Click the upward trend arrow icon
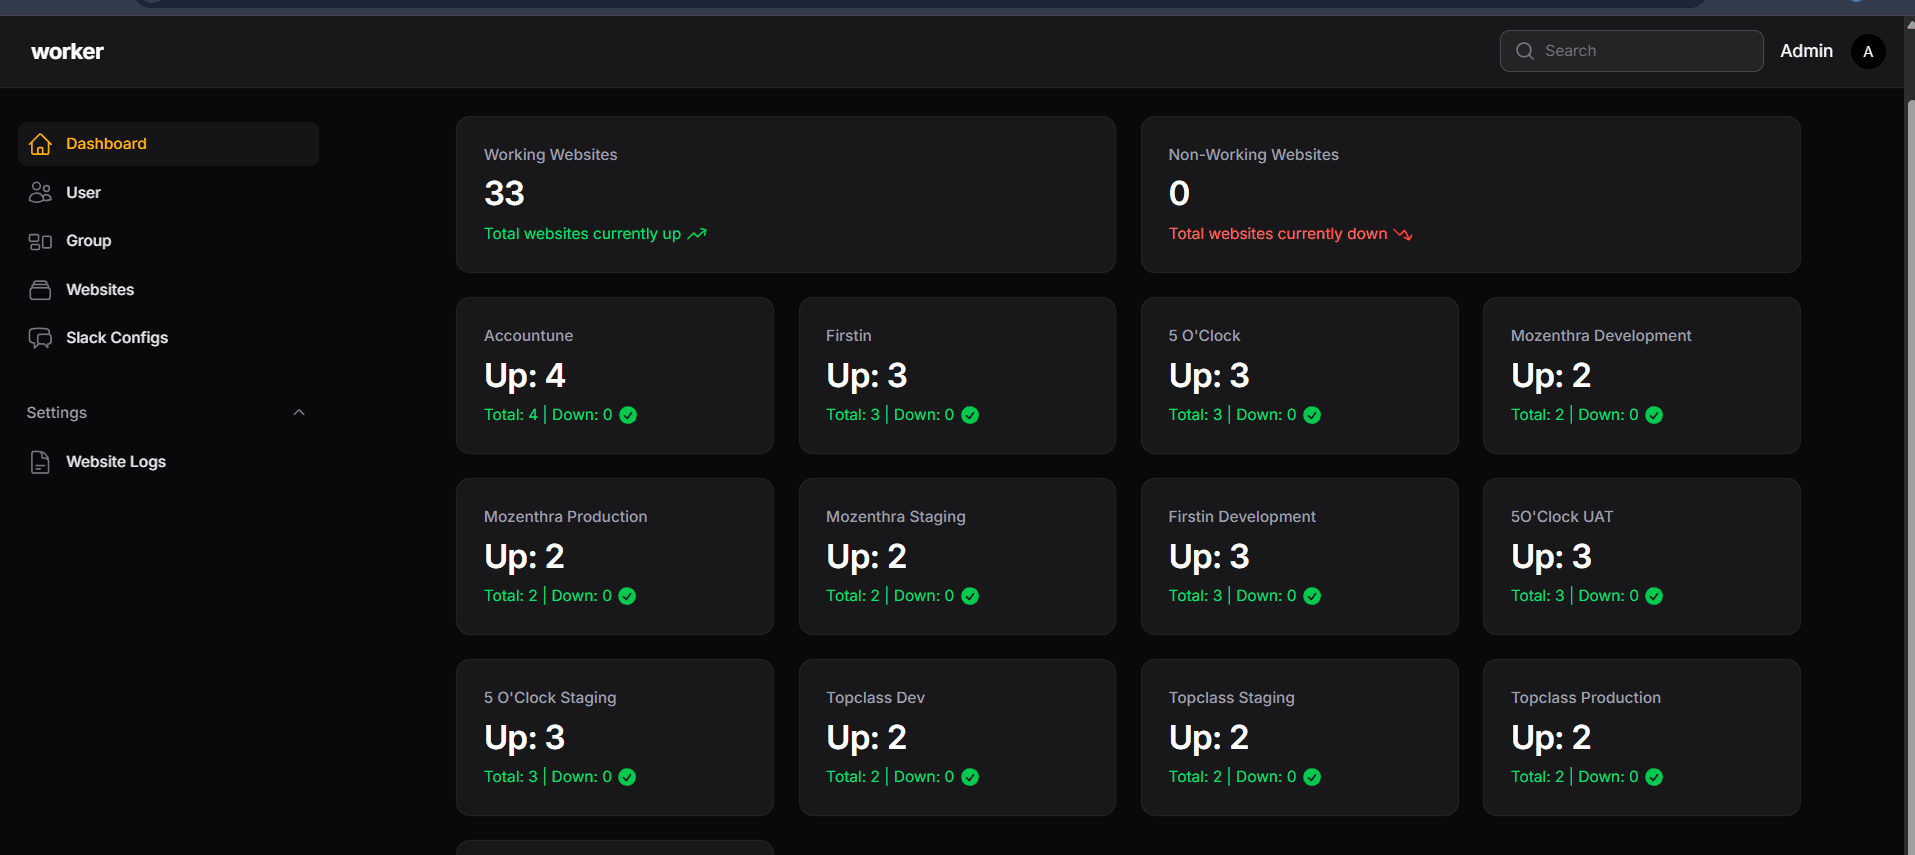This screenshot has width=1915, height=855. tap(697, 234)
